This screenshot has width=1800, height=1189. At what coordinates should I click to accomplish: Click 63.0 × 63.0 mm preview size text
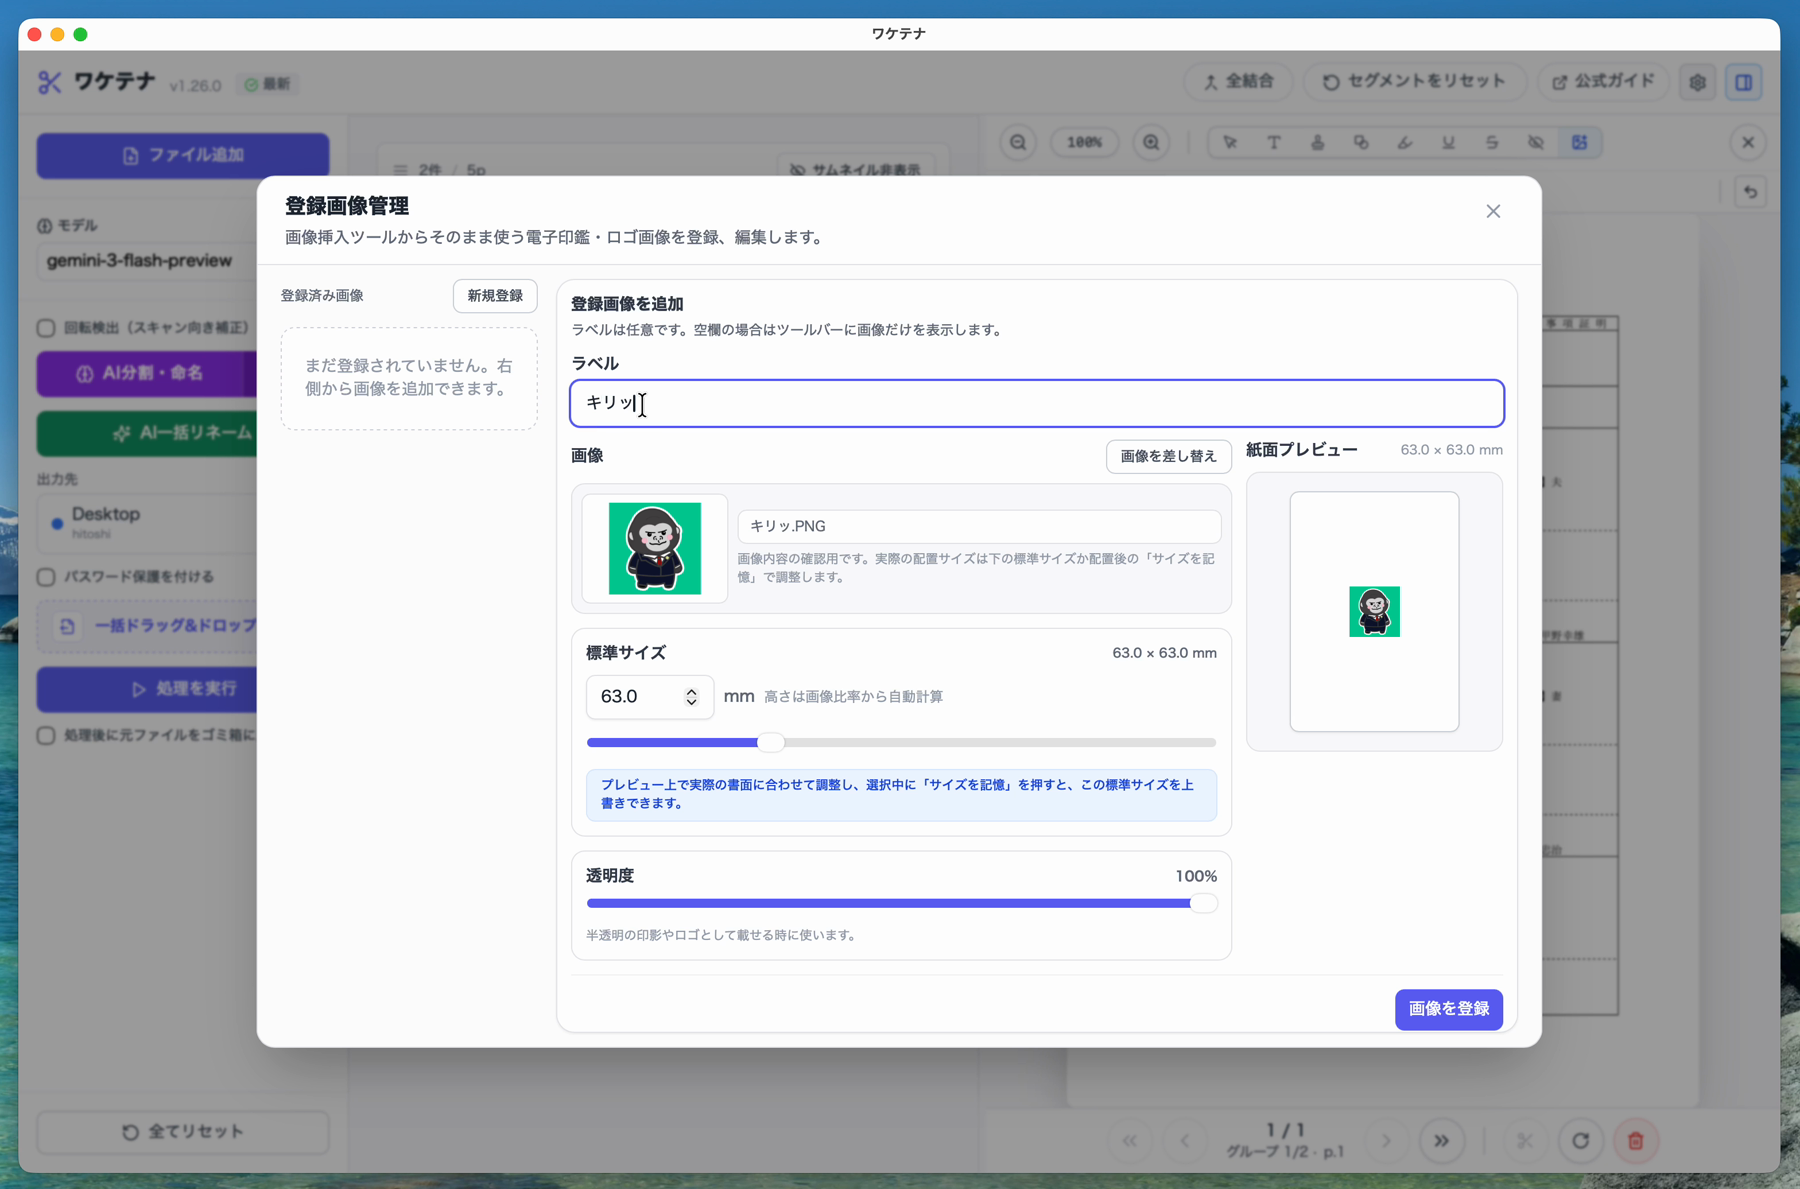click(x=1451, y=450)
